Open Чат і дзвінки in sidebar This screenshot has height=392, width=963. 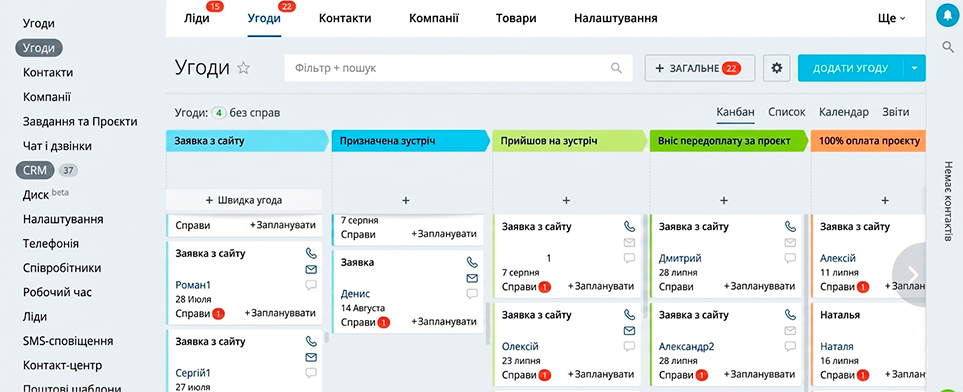click(x=57, y=146)
